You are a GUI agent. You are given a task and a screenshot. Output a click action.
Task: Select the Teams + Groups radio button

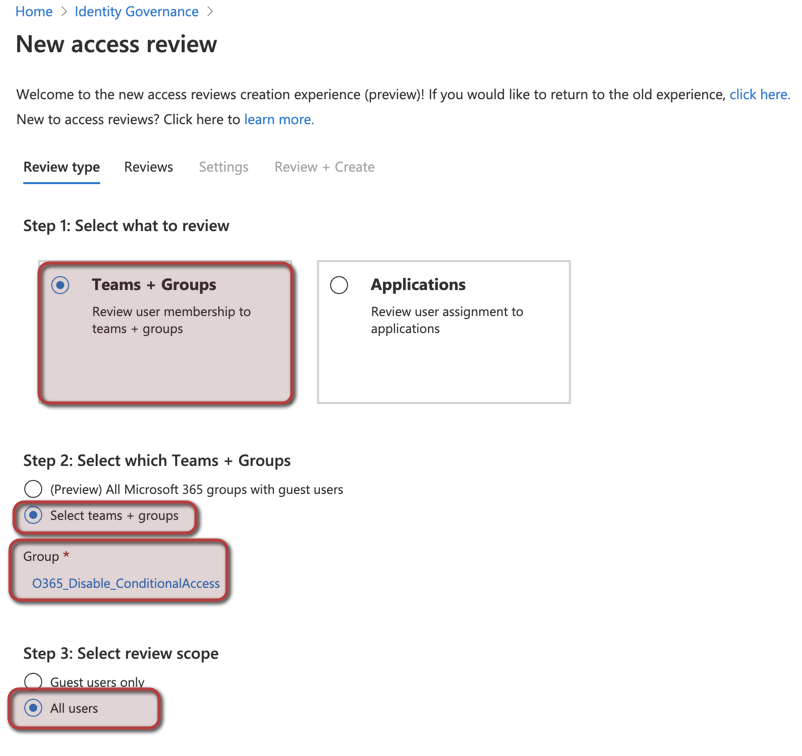[61, 285]
